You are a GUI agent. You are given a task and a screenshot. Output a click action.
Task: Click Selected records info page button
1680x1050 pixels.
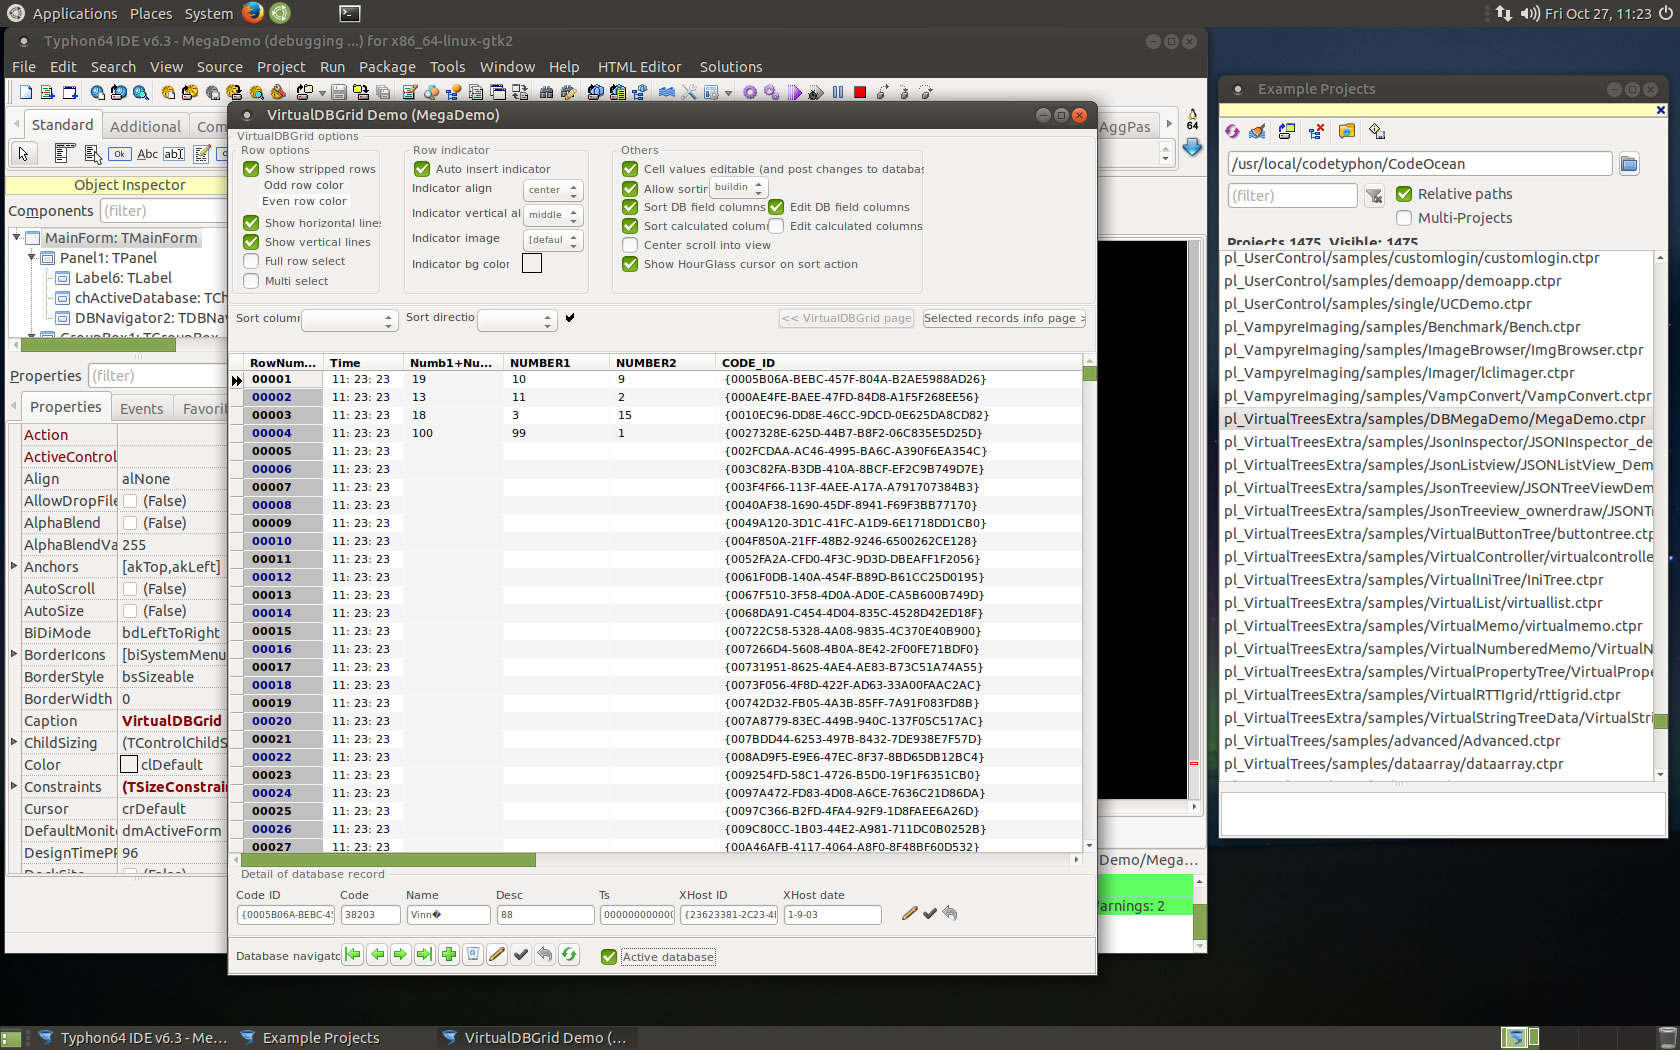[x=1003, y=318]
